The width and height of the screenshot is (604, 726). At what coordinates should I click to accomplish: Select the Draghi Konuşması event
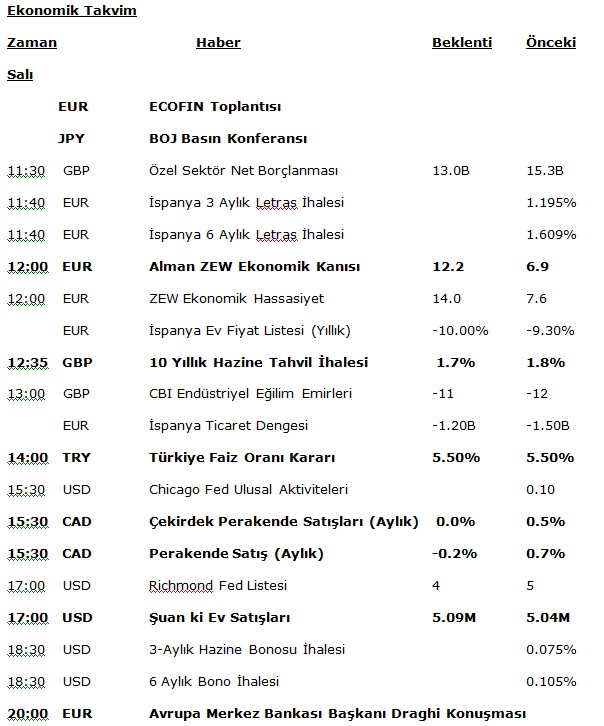pos(337,714)
